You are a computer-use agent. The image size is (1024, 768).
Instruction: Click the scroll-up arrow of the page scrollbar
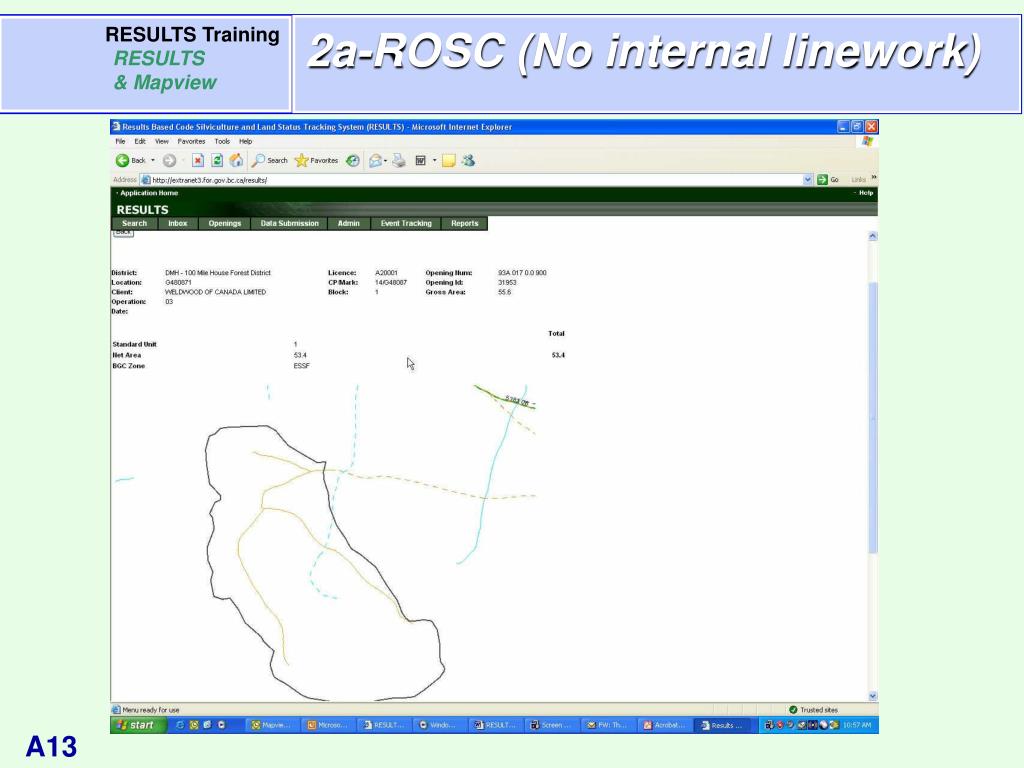[x=872, y=236]
